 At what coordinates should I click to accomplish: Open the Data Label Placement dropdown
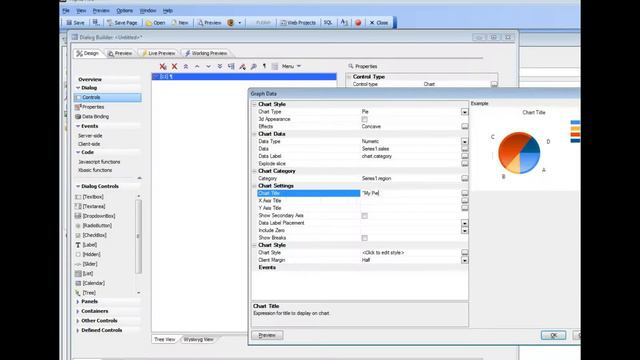[x=464, y=223]
